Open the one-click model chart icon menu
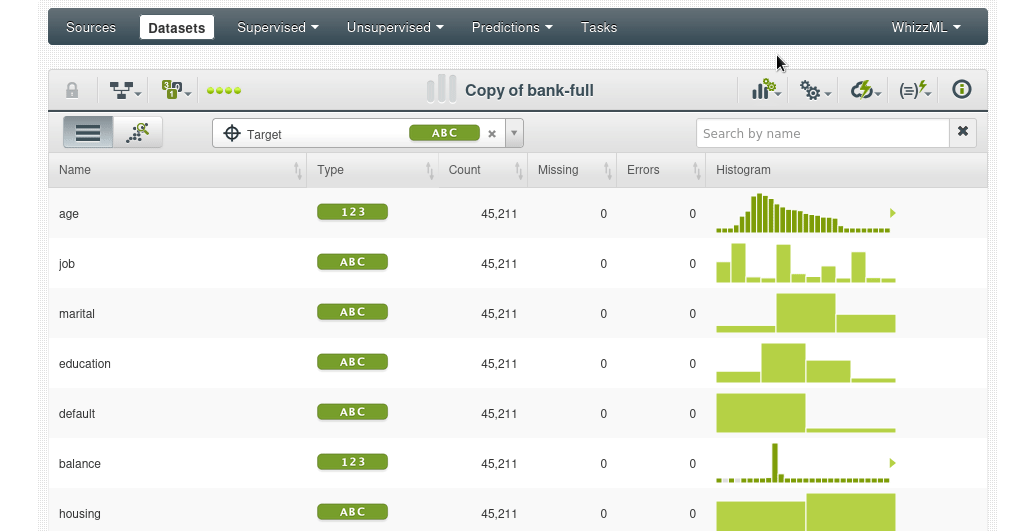 [x=765, y=90]
